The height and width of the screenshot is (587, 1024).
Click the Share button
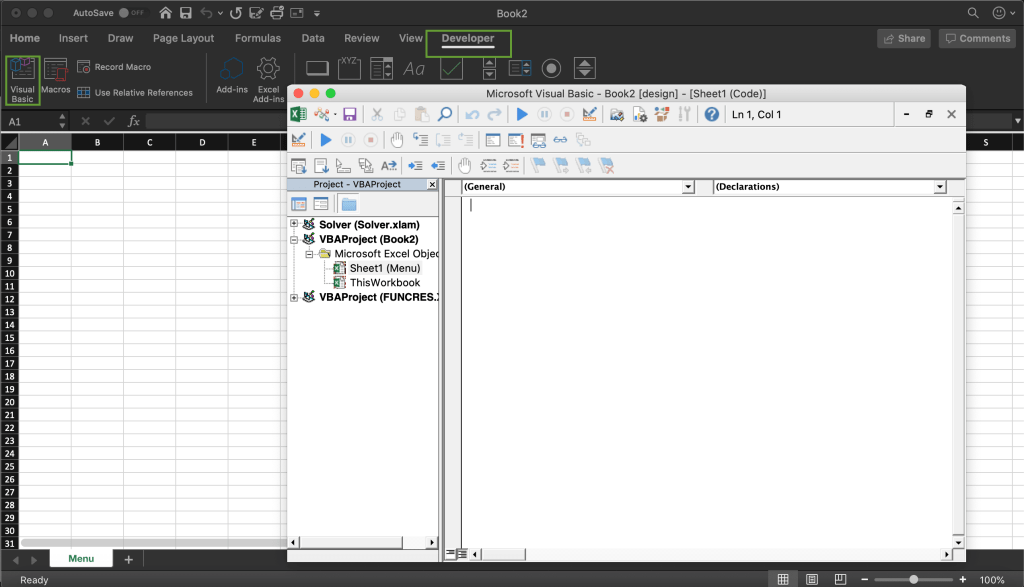pyautogui.click(x=904, y=38)
